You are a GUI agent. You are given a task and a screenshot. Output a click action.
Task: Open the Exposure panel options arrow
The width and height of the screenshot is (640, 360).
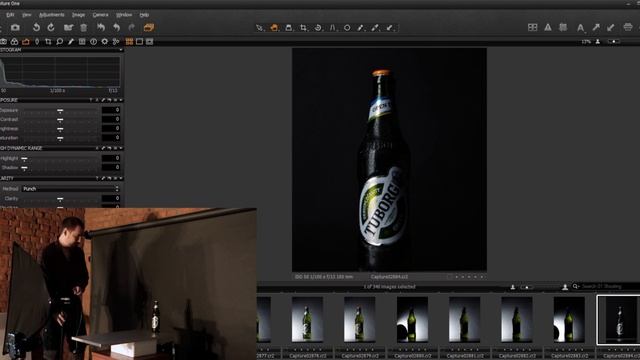click(121, 100)
